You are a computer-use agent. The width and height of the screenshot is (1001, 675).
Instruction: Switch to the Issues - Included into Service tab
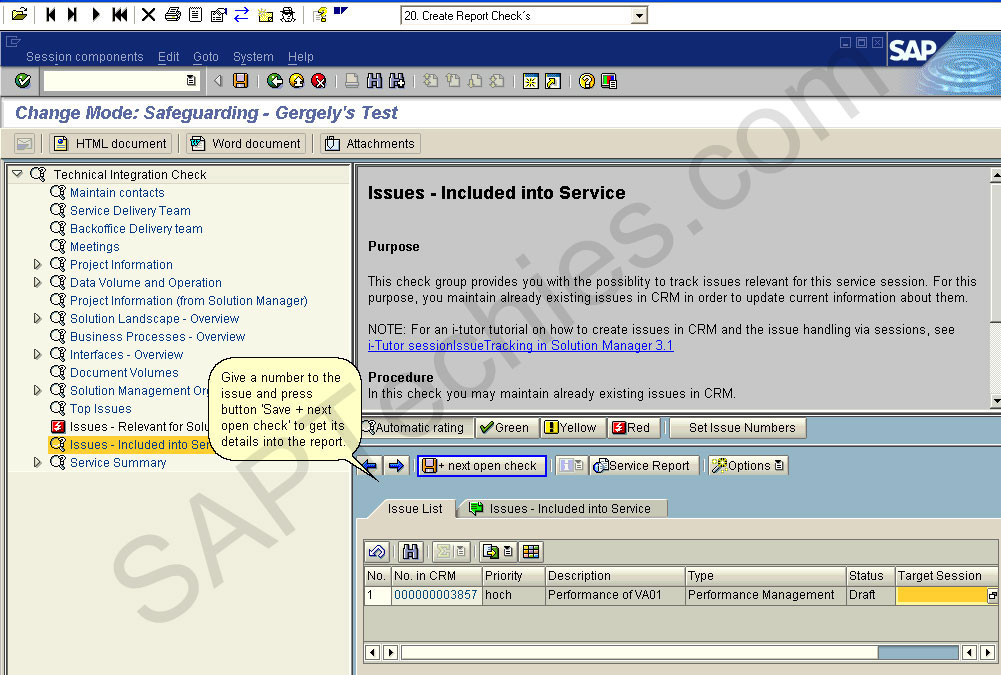[562, 509]
